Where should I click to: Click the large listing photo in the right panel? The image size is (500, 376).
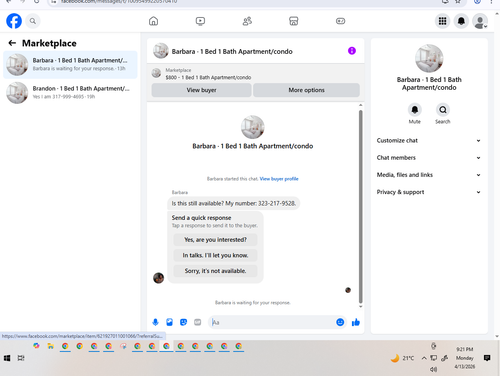point(429,58)
